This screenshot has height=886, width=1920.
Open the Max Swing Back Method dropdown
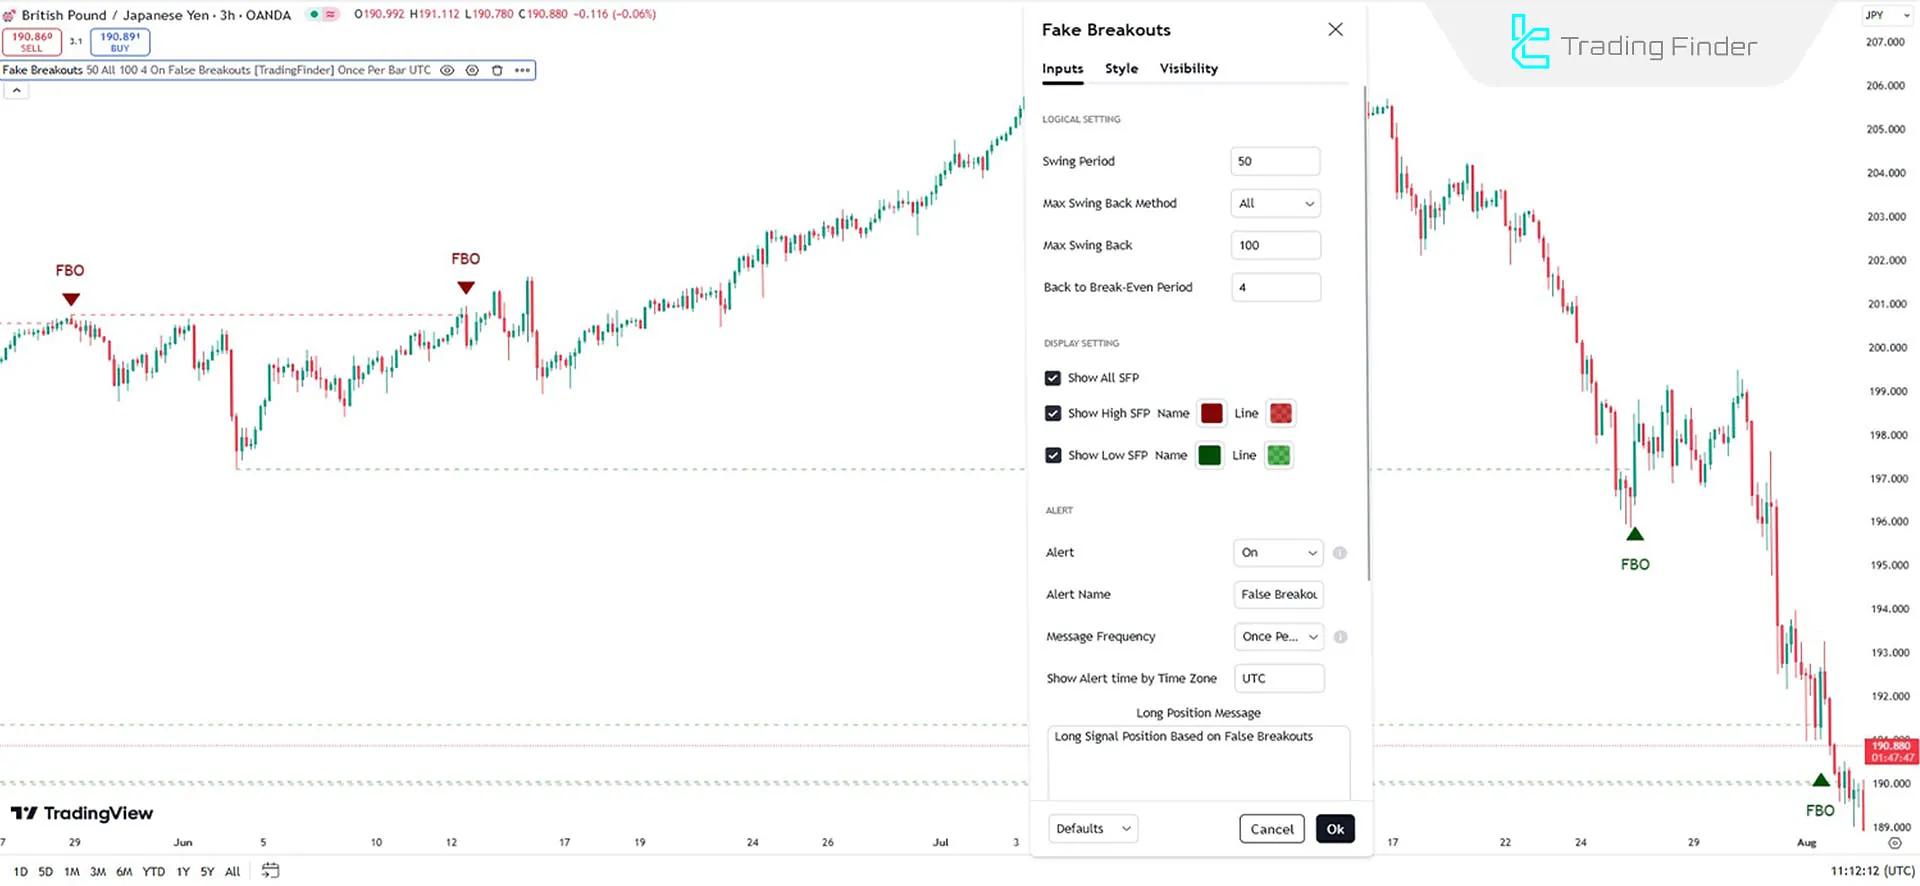[1275, 204]
